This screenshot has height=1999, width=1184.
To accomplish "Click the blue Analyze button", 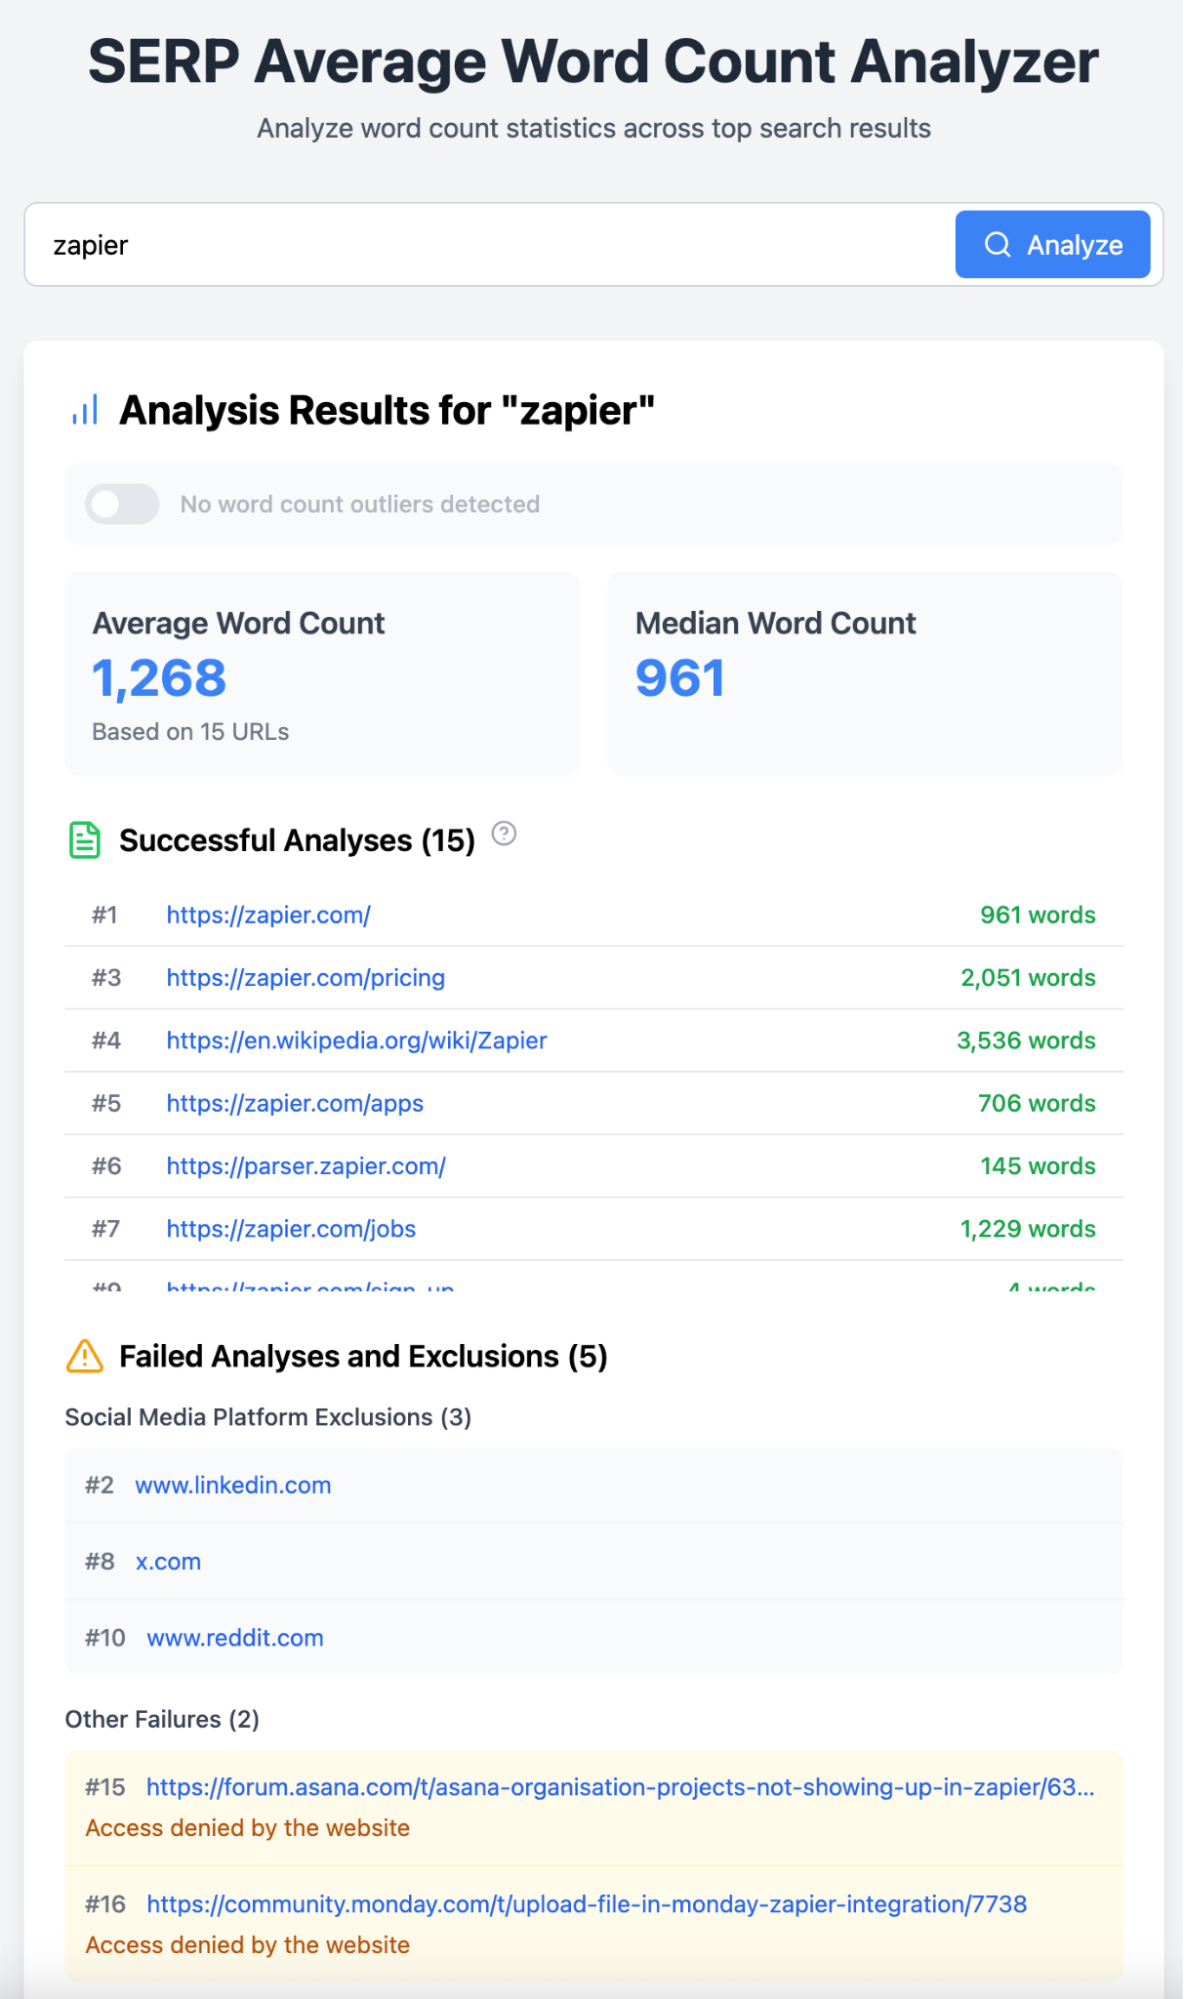I will coord(1052,244).
